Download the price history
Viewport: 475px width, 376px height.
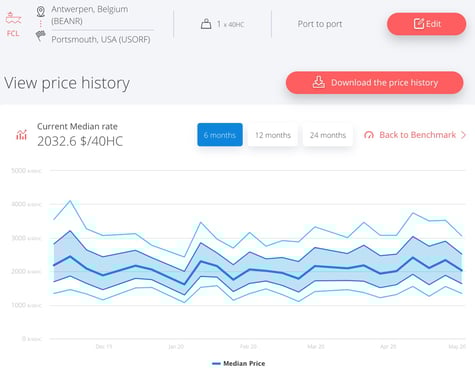pos(374,82)
